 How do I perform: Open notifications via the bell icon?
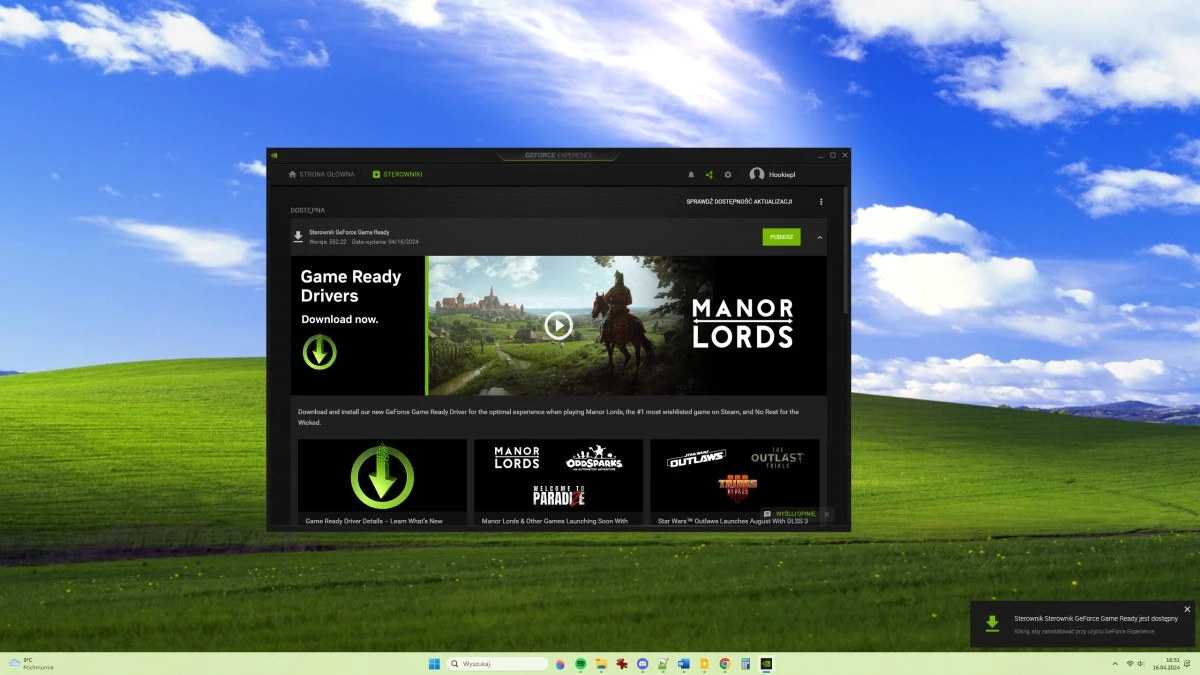691,174
